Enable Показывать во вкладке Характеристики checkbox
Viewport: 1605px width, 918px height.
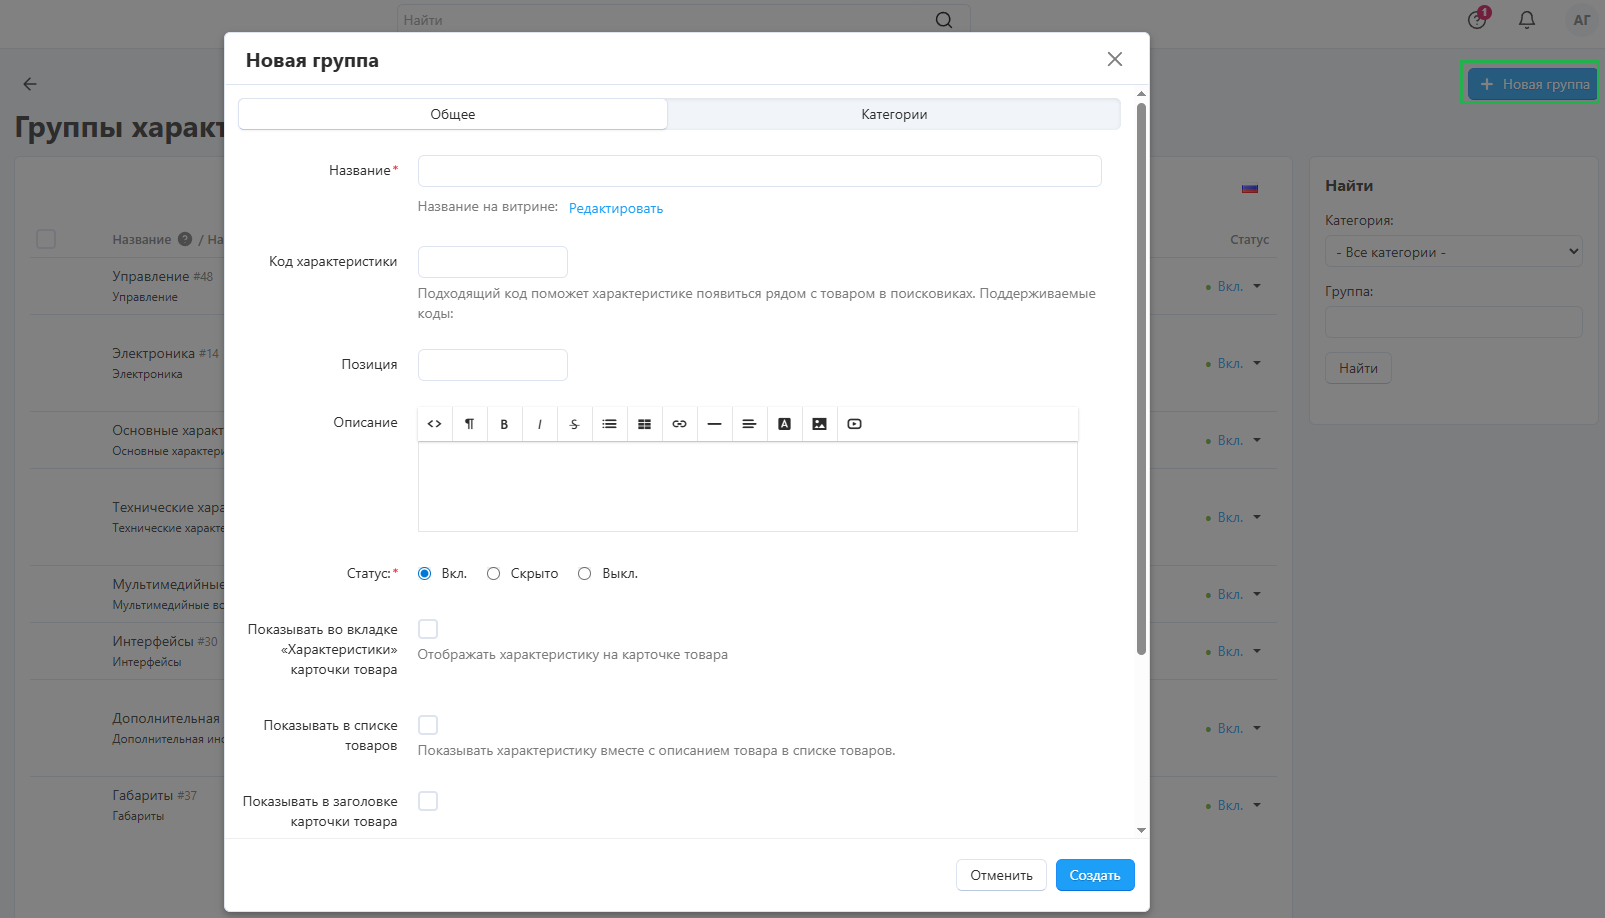click(x=428, y=629)
